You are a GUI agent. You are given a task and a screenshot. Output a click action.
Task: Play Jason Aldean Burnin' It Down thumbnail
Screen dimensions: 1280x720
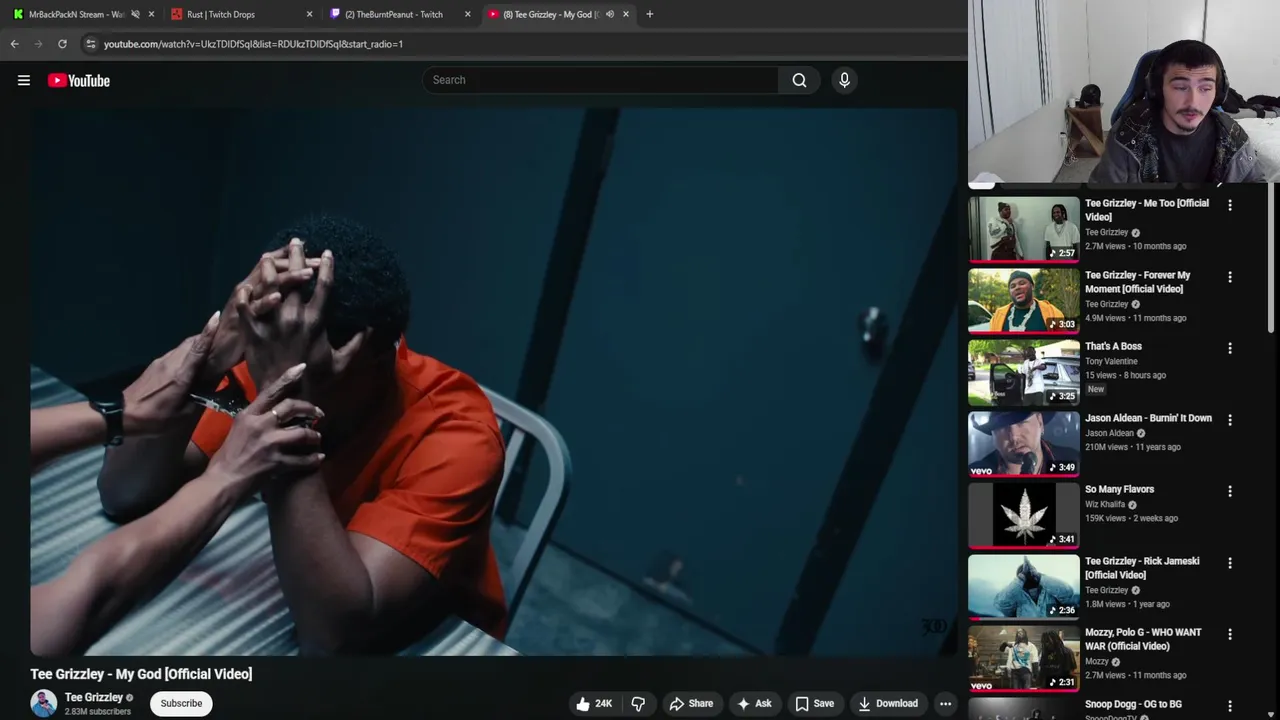click(x=1023, y=443)
